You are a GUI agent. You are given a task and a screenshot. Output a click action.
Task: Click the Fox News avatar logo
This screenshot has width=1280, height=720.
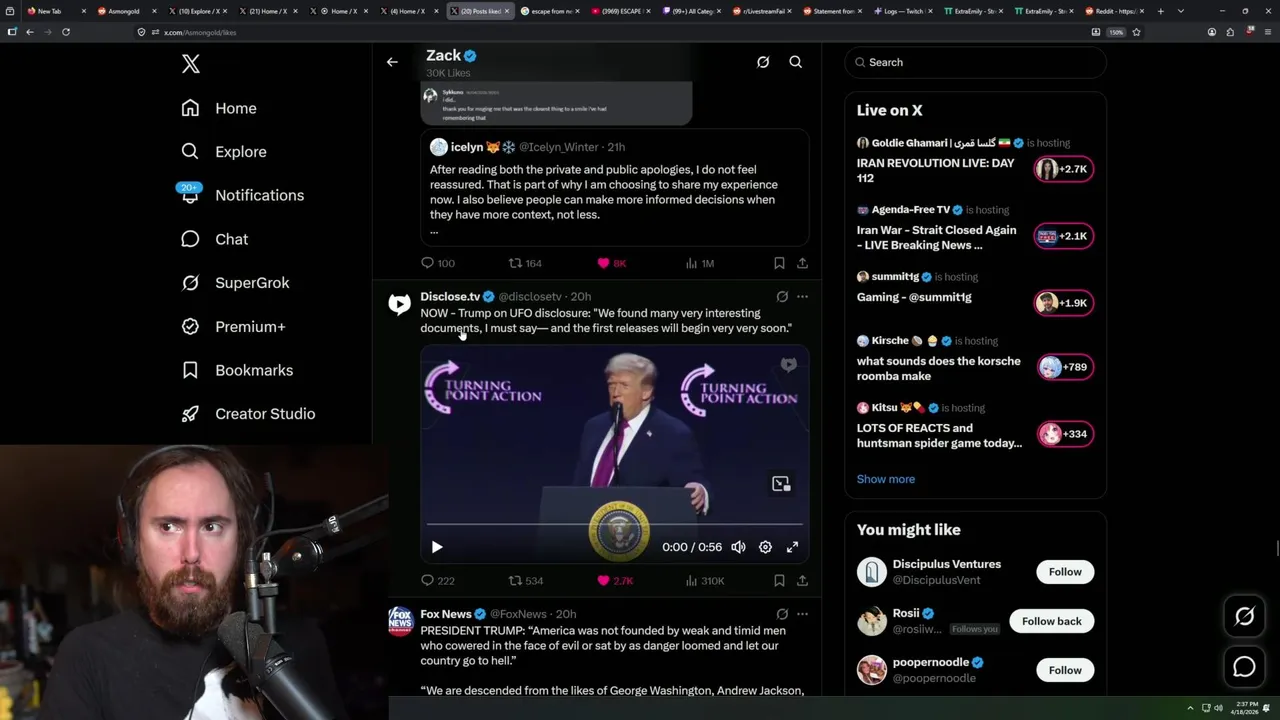coord(399,621)
